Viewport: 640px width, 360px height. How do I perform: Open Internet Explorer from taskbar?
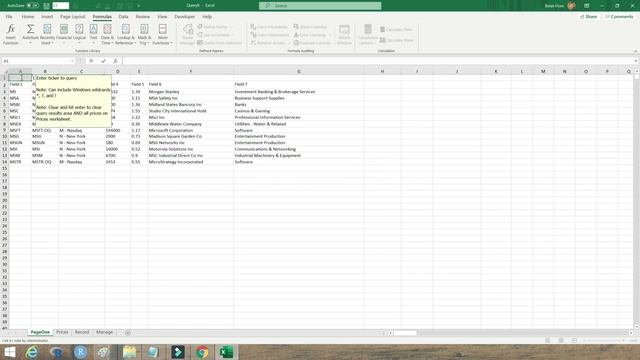pos(32,352)
